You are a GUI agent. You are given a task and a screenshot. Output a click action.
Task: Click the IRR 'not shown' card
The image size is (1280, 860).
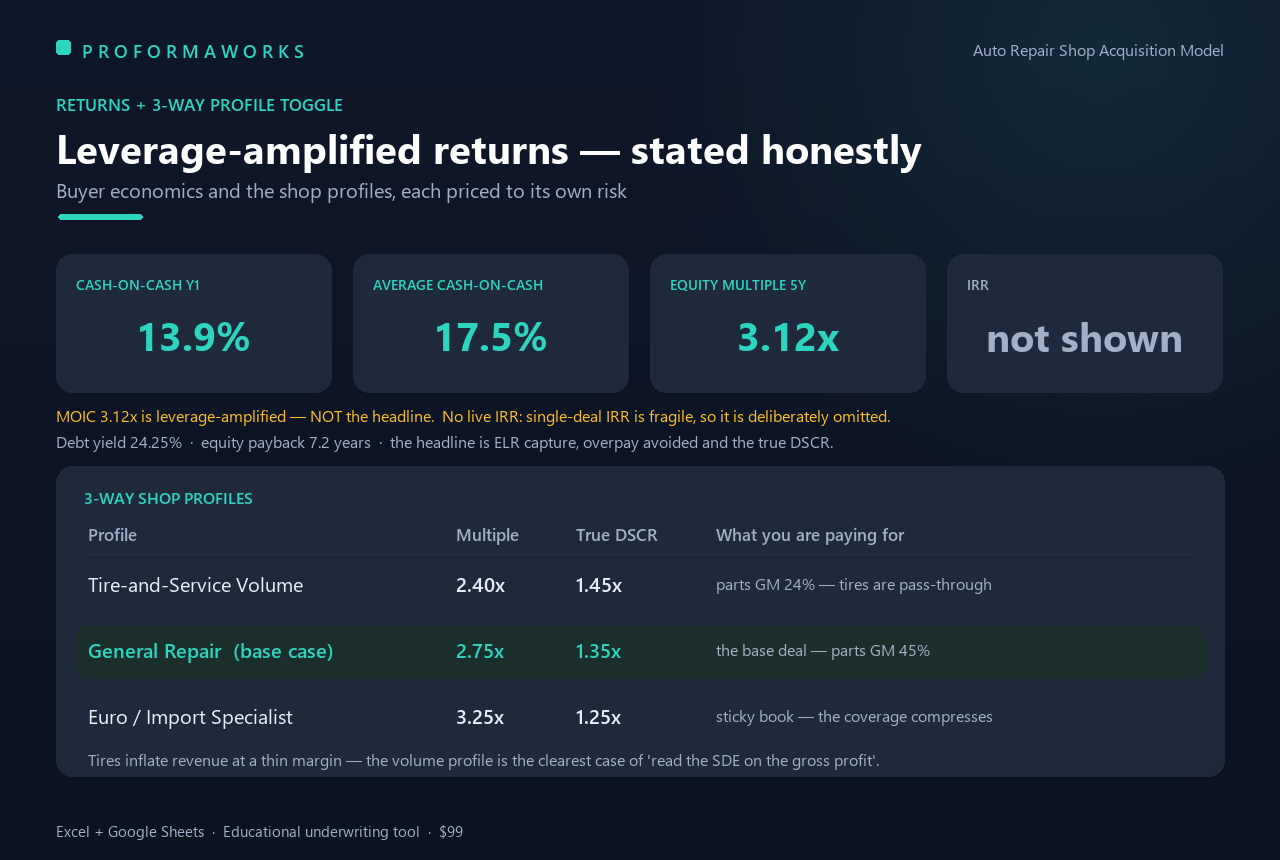(x=1085, y=323)
